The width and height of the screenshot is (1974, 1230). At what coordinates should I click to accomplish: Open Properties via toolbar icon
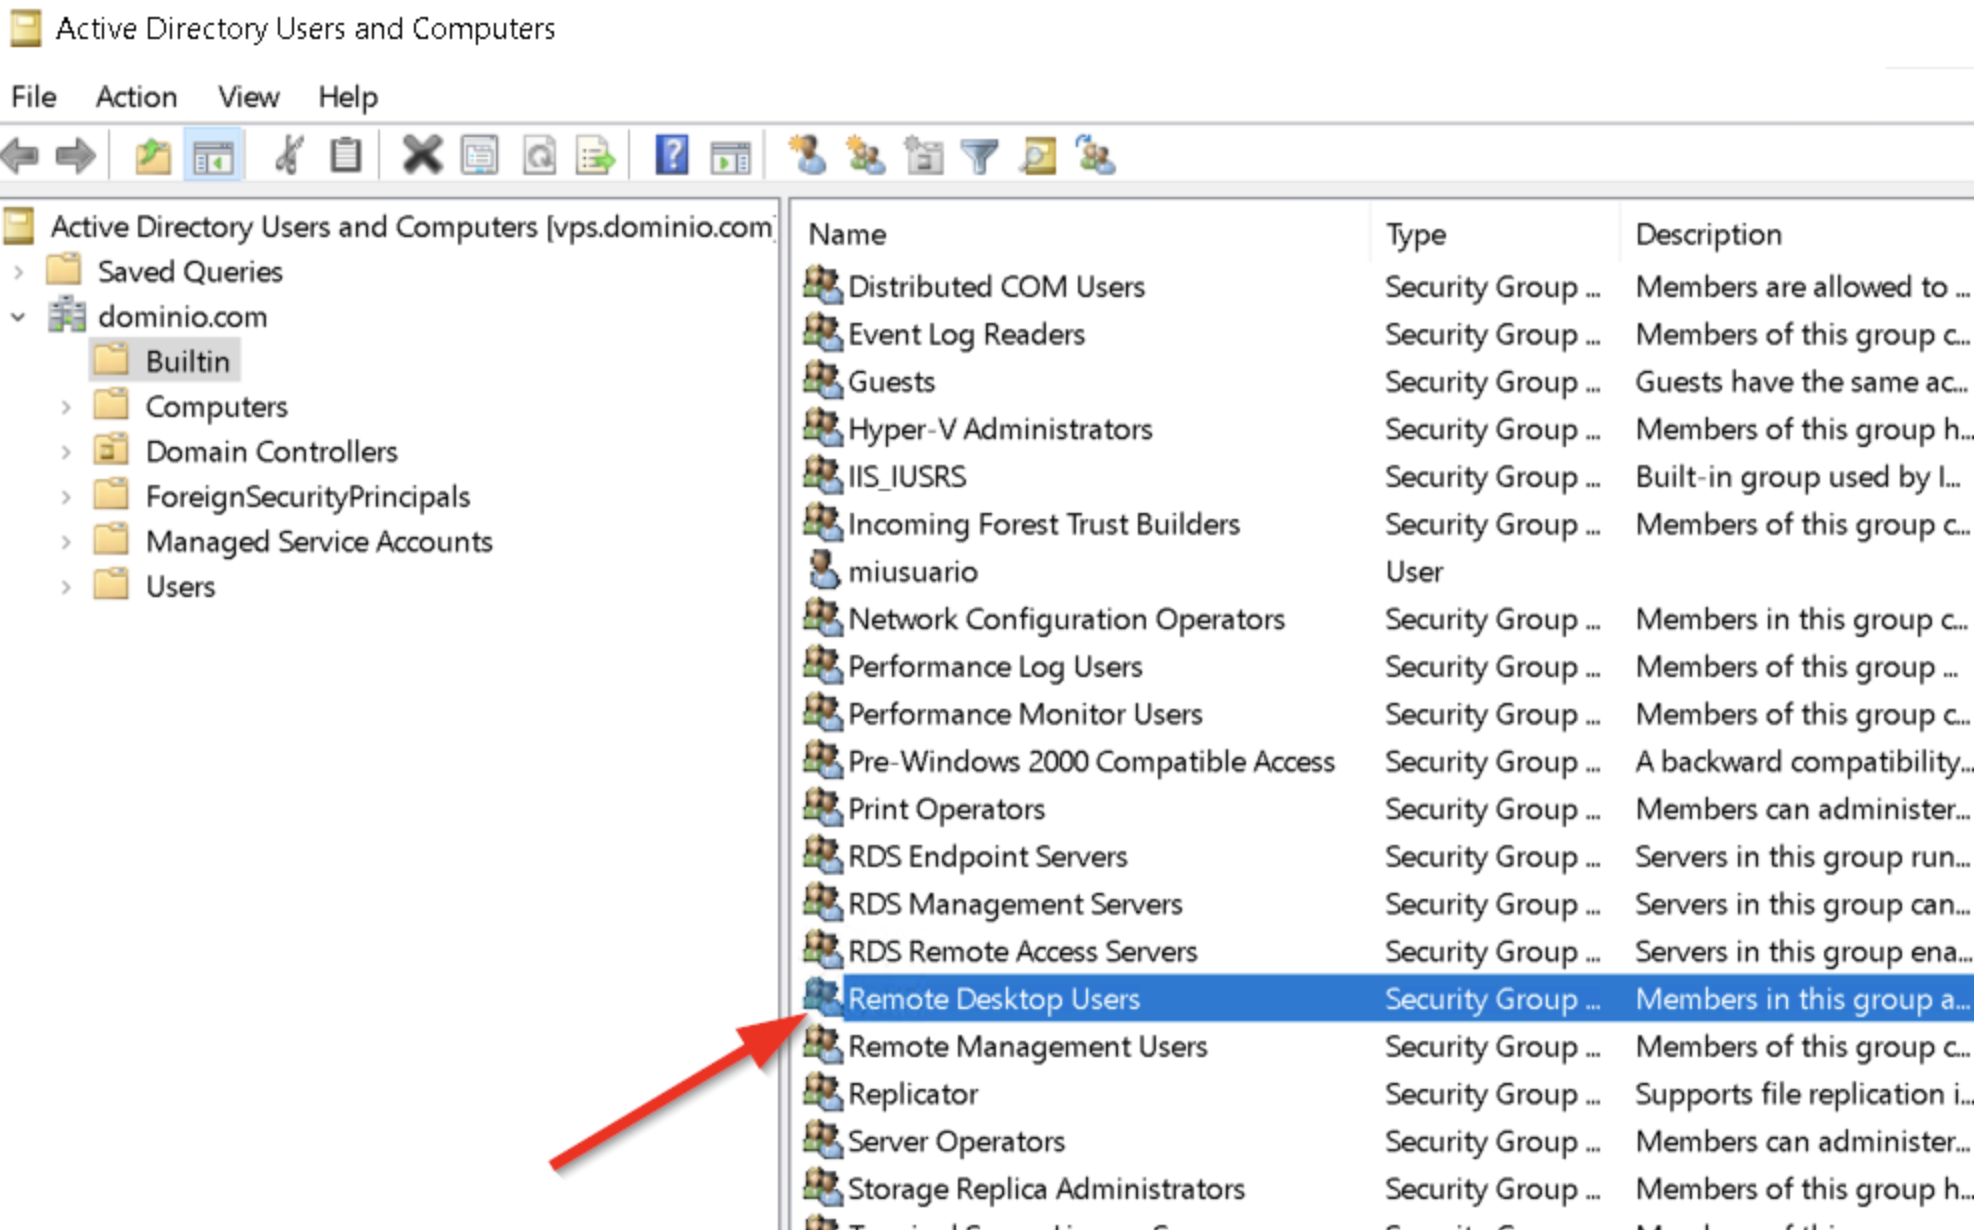click(x=480, y=156)
